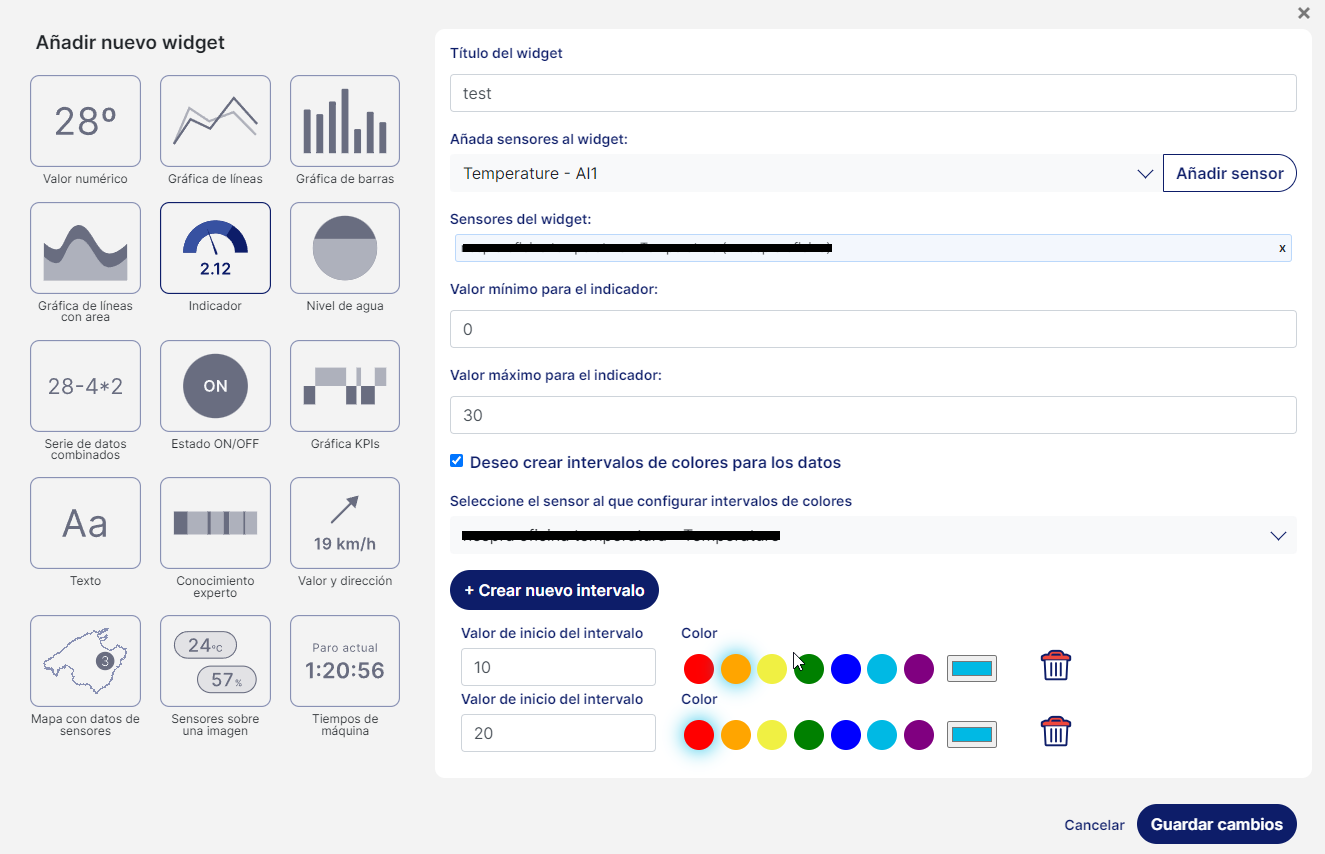Pick the green color for first interval
The width and height of the screenshot is (1325, 854).
809,669
